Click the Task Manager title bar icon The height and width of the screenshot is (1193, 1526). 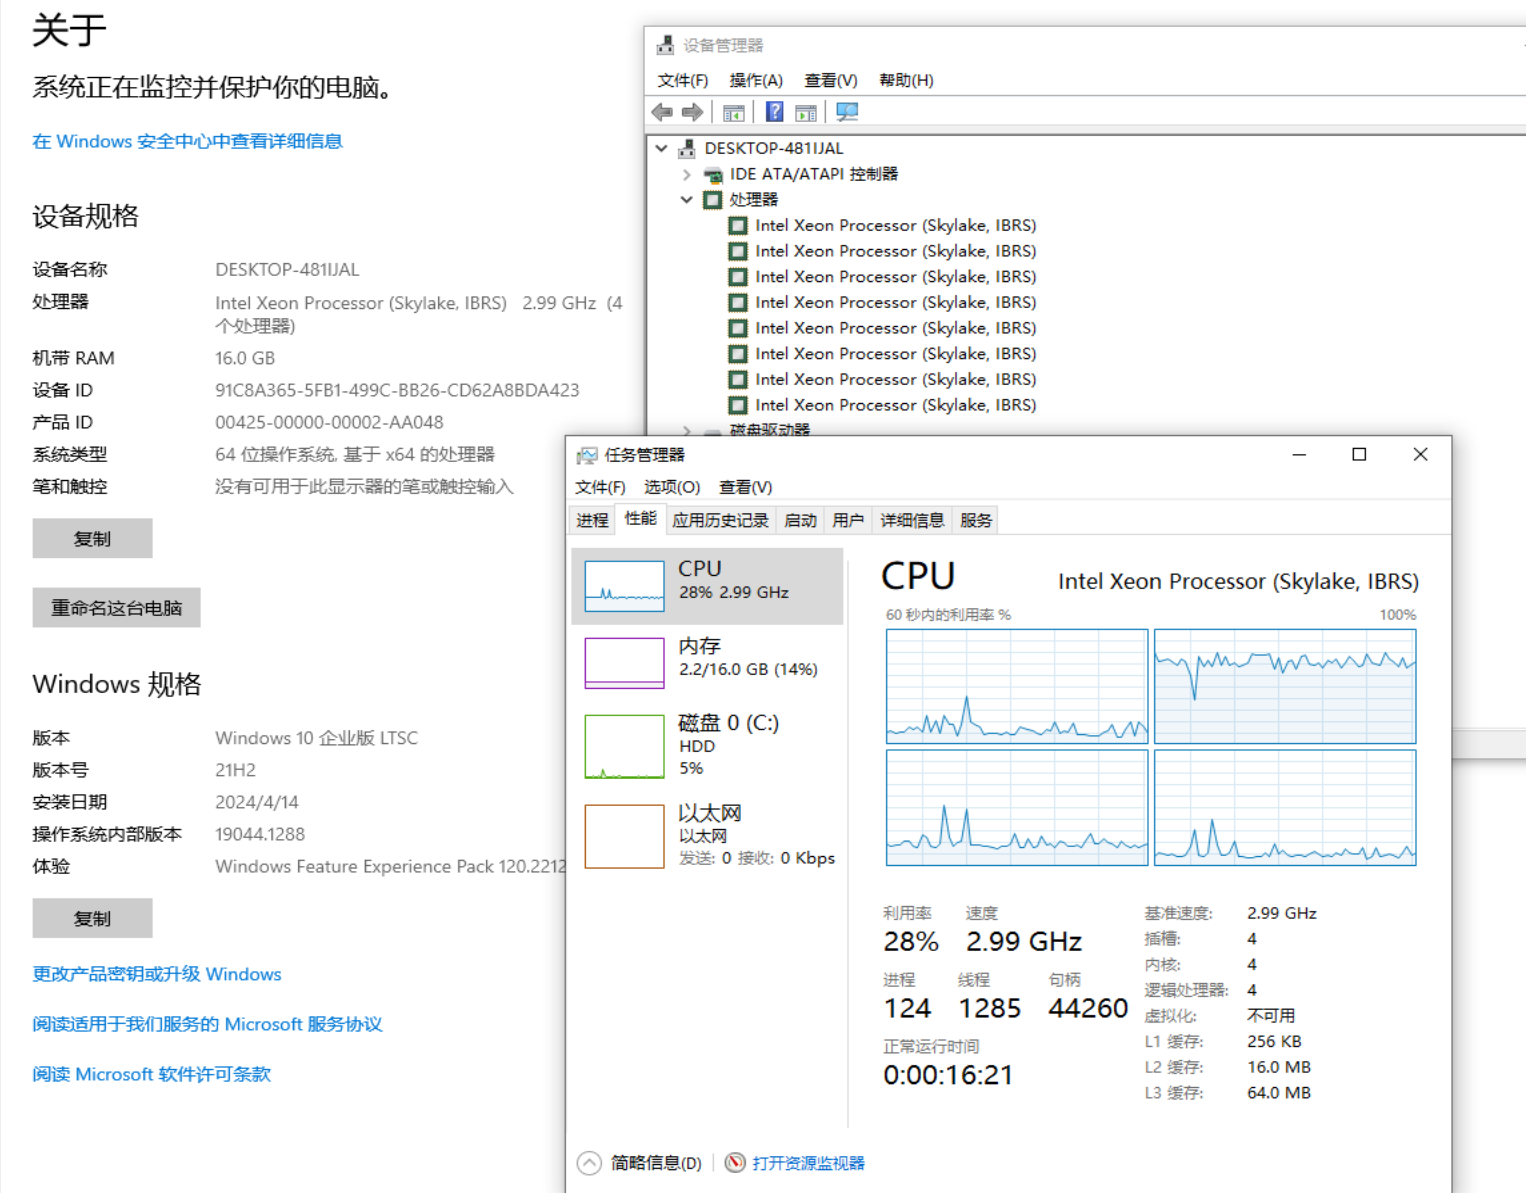click(x=587, y=456)
